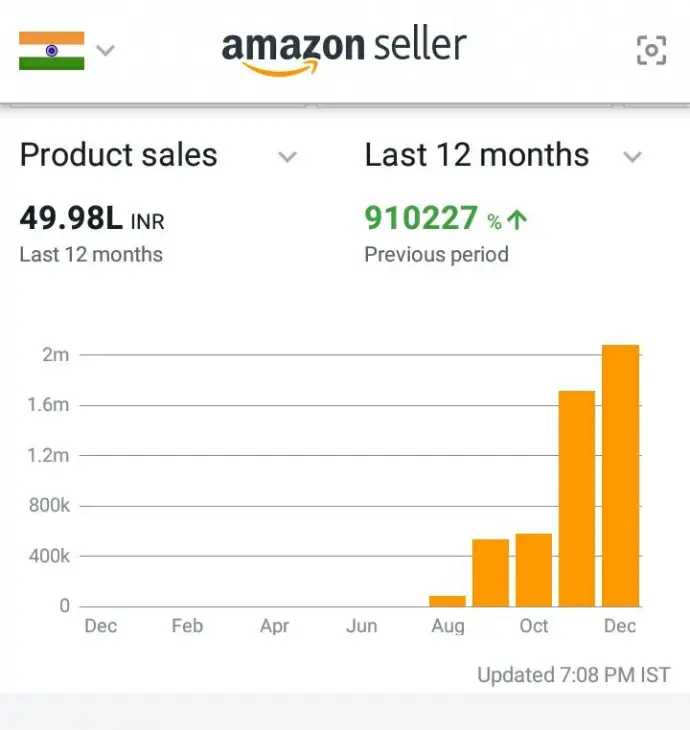The image size is (690, 730).
Task: Select the 49.98L INR sales total
Action: (x=92, y=218)
